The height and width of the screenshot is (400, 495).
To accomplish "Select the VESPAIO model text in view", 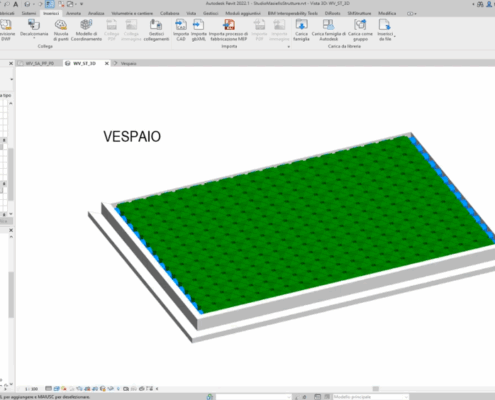I will tap(132, 136).
